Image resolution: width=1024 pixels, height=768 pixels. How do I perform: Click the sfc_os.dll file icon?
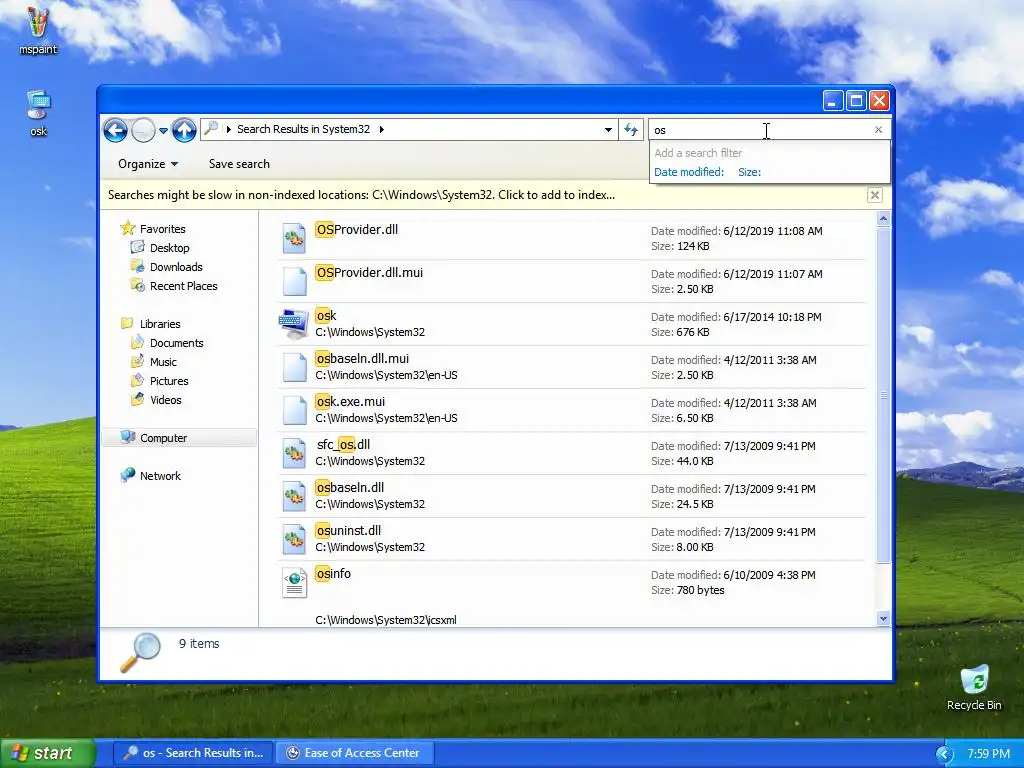[x=294, y=453]
